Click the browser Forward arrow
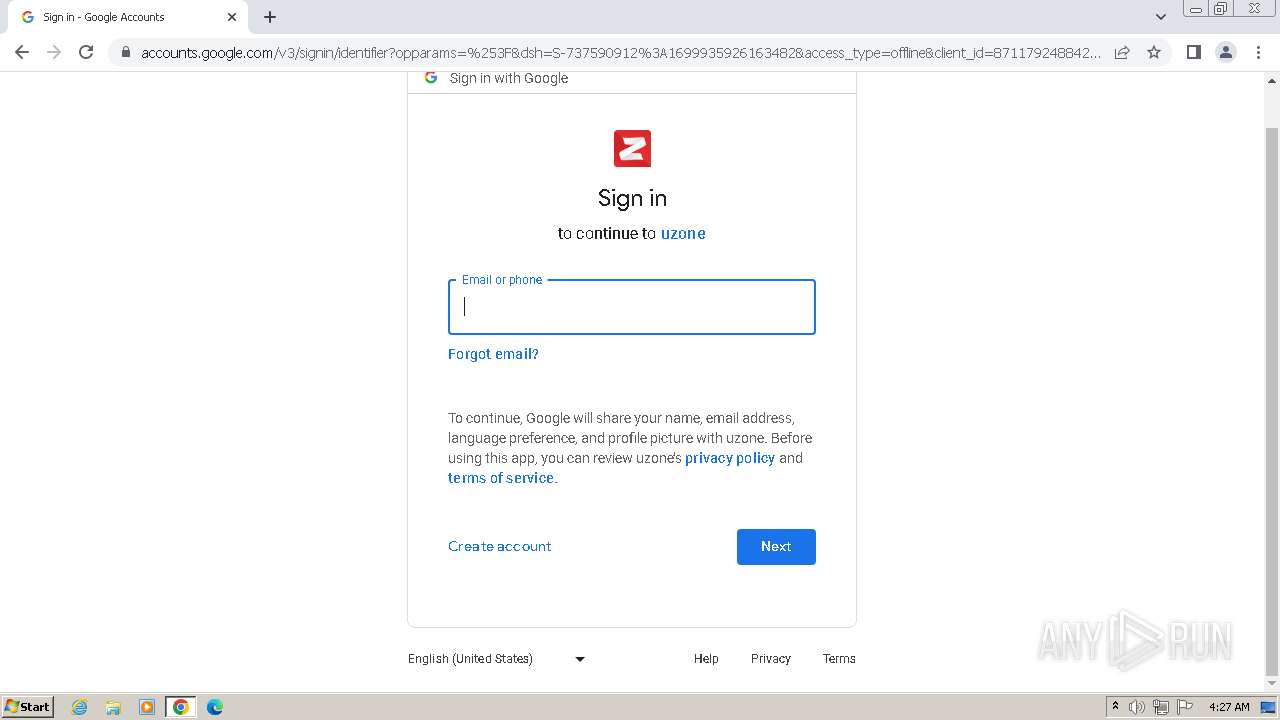The width and height of the screenshot is (1280, 720). pos(54,52)
